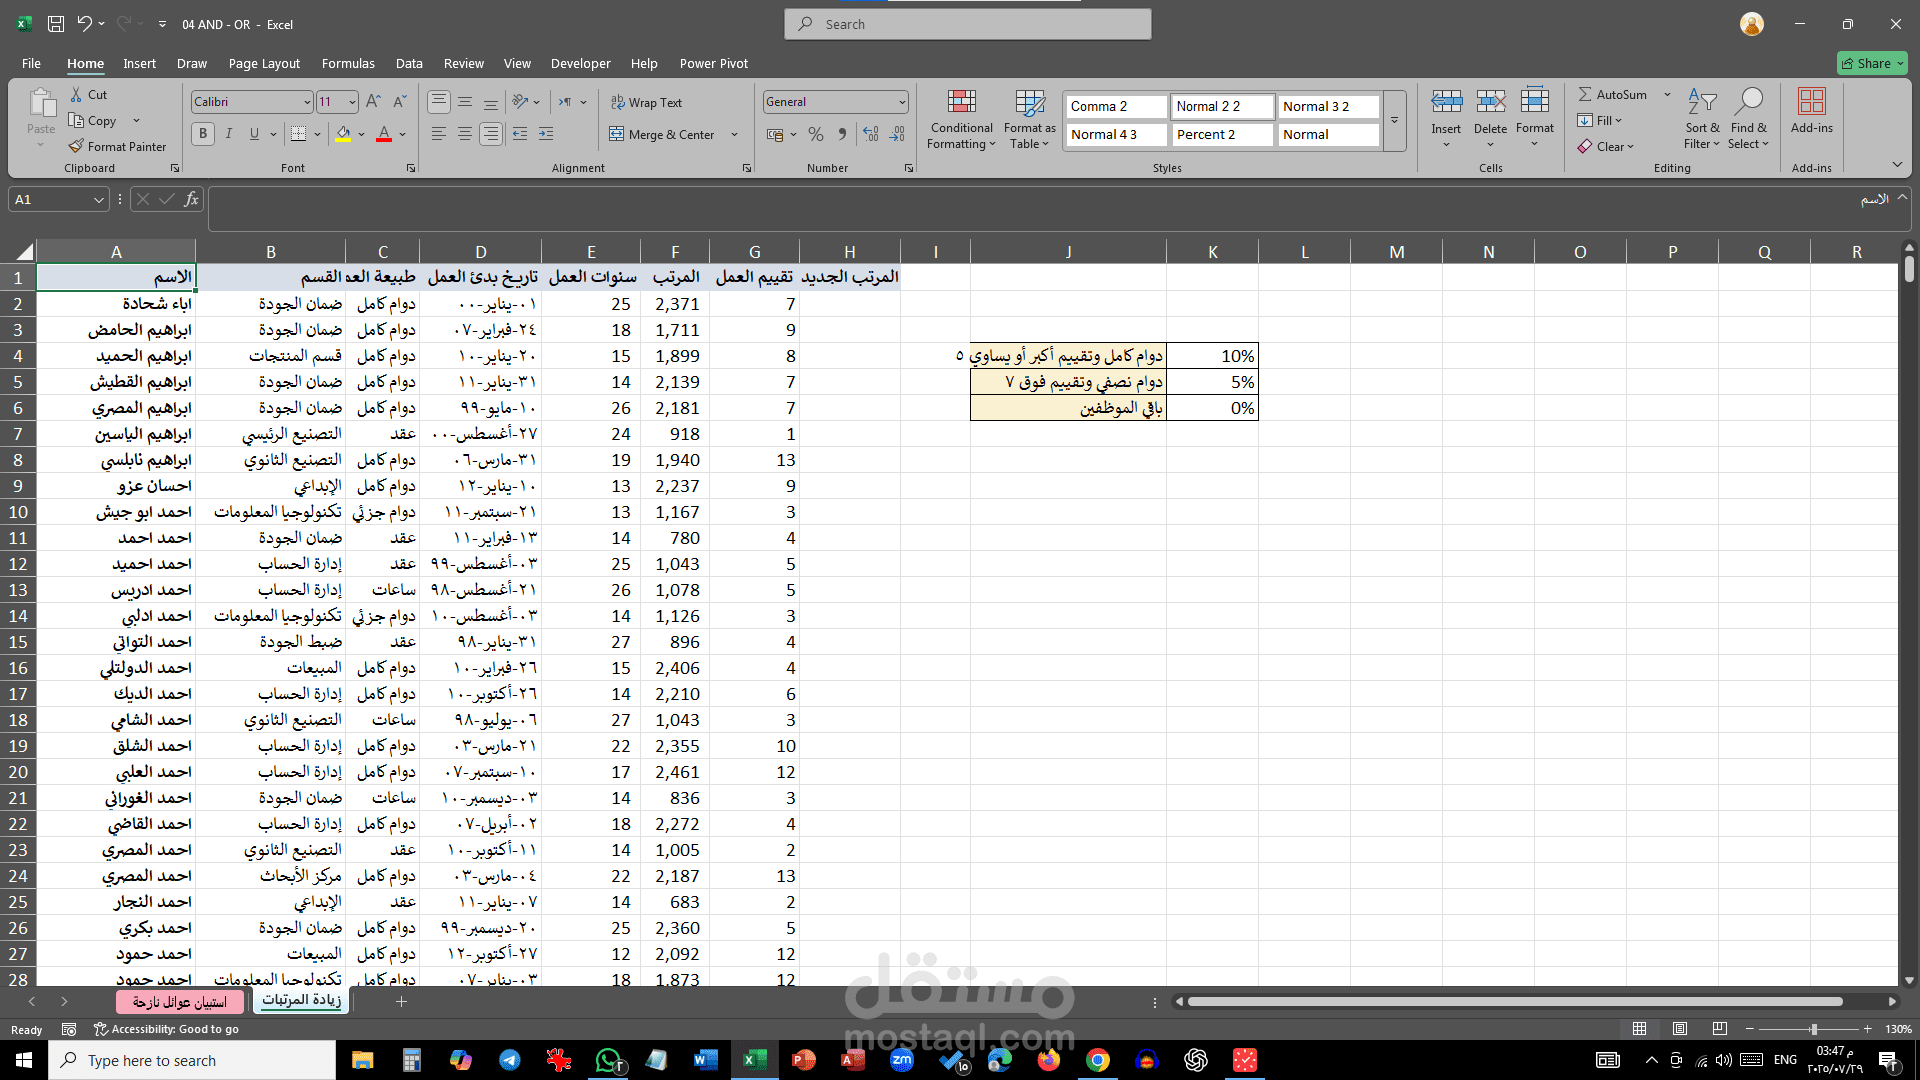The width and height of the screenshot is (1920, 1080).
Task: Click the Insert Function fx icon
Action: coord(191,199)
